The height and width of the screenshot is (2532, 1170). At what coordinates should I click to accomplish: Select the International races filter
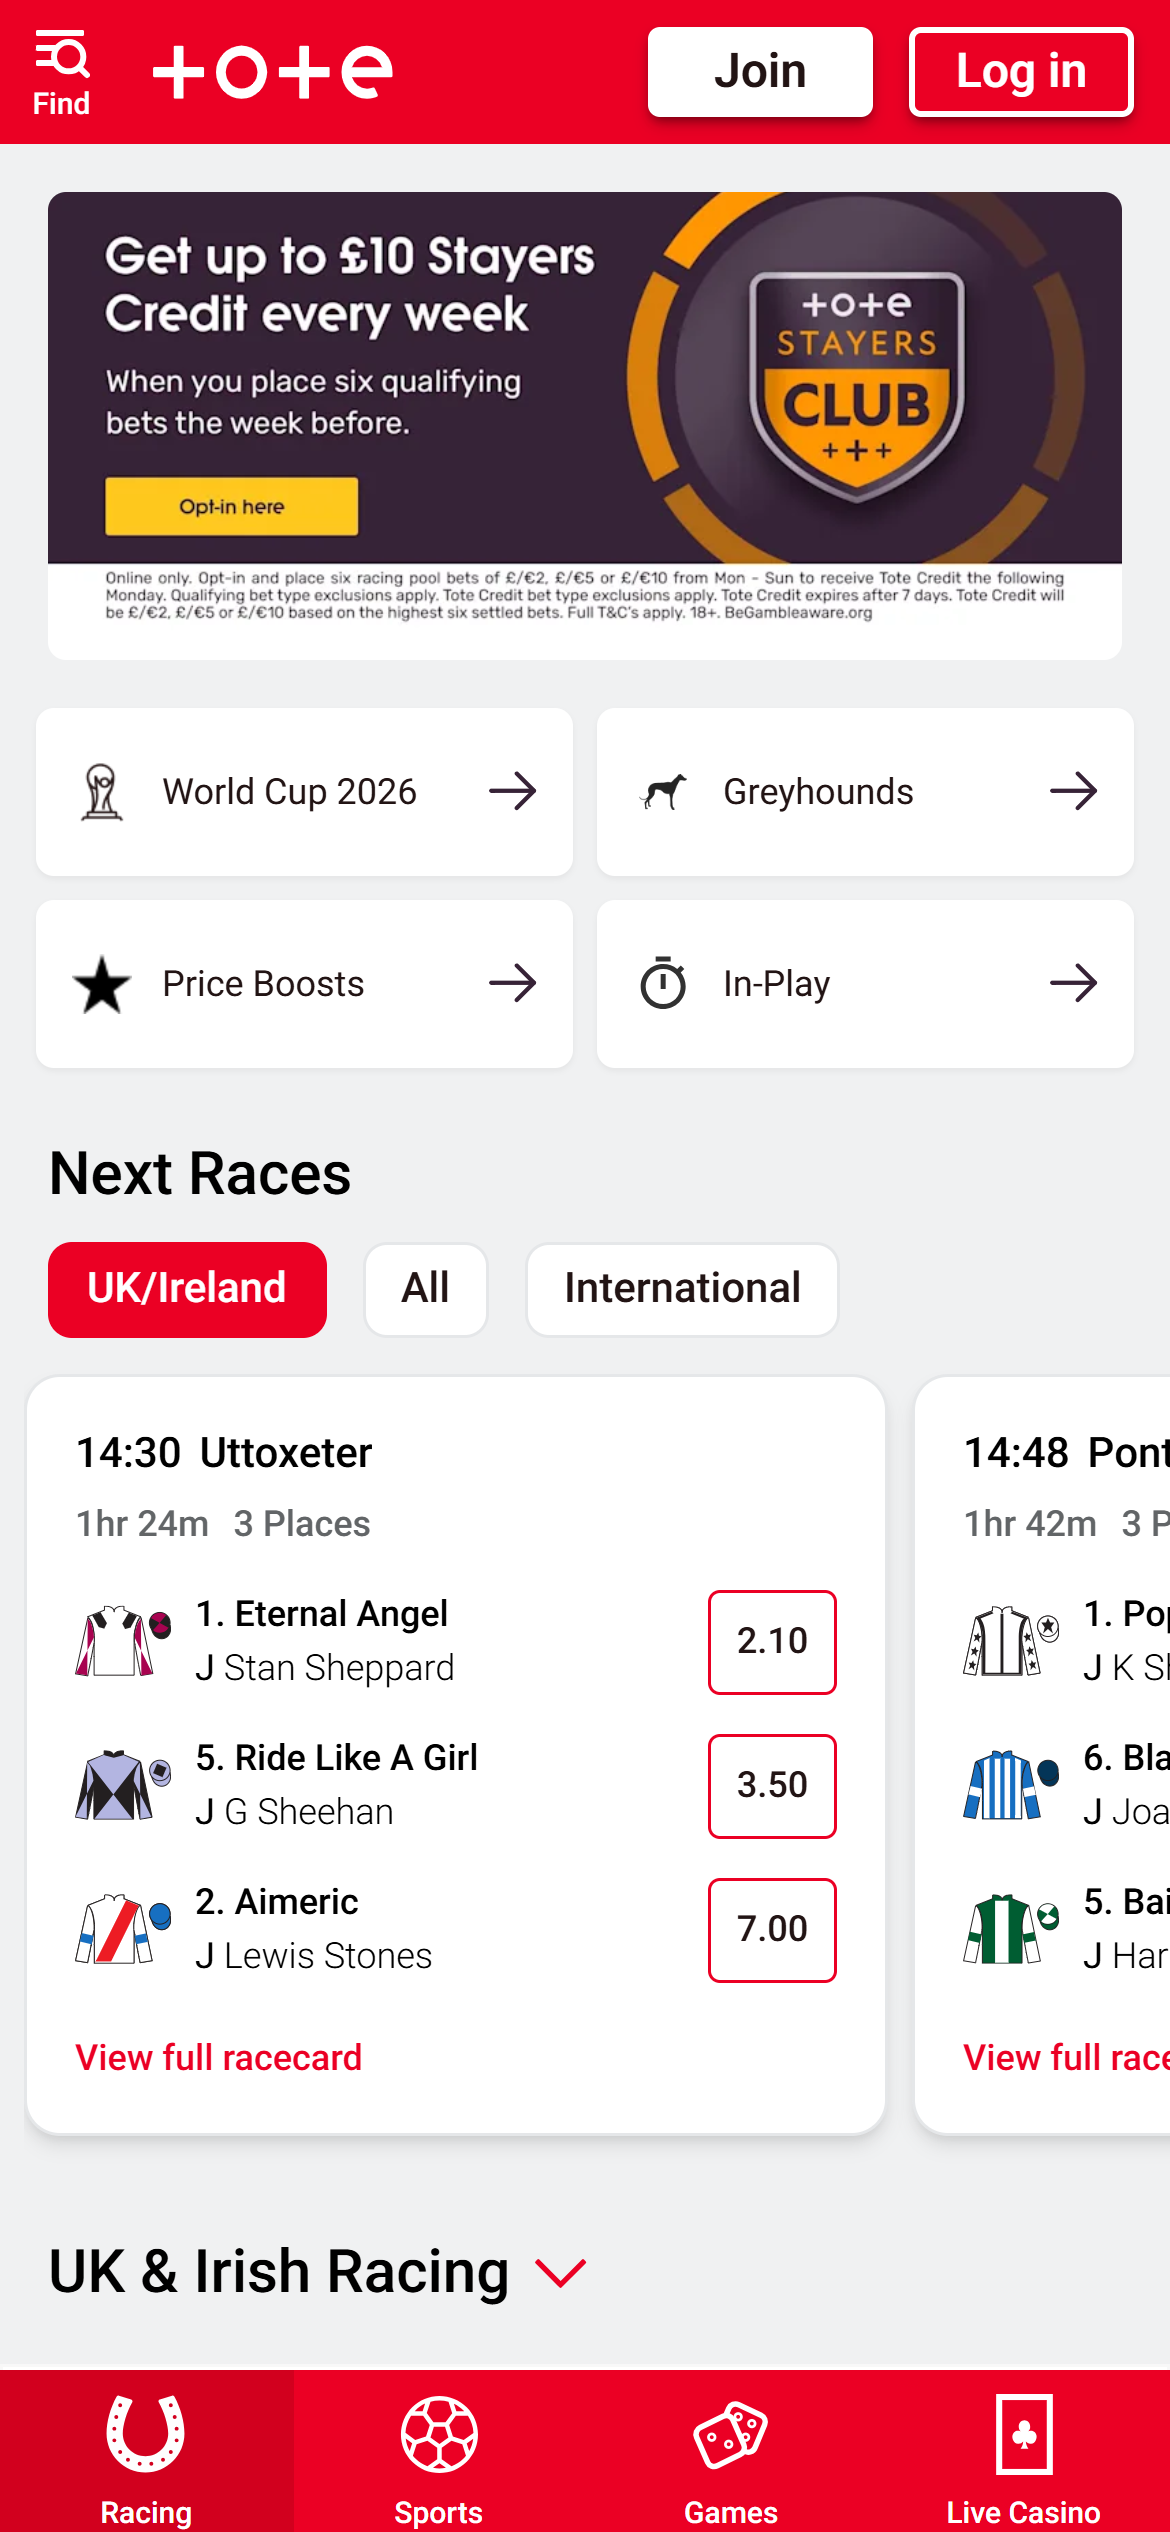(x=682, y=1289)
